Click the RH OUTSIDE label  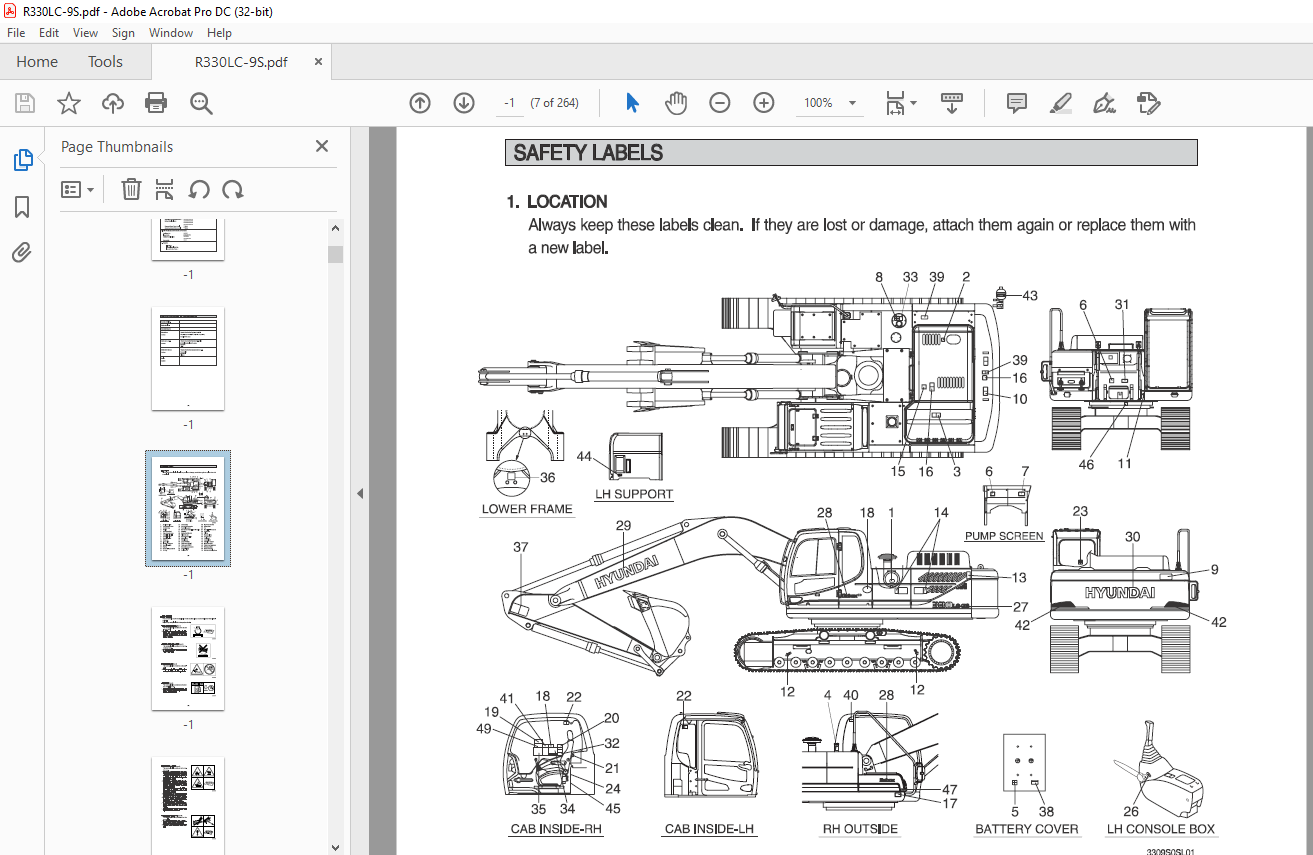click(x=860, y=829)
